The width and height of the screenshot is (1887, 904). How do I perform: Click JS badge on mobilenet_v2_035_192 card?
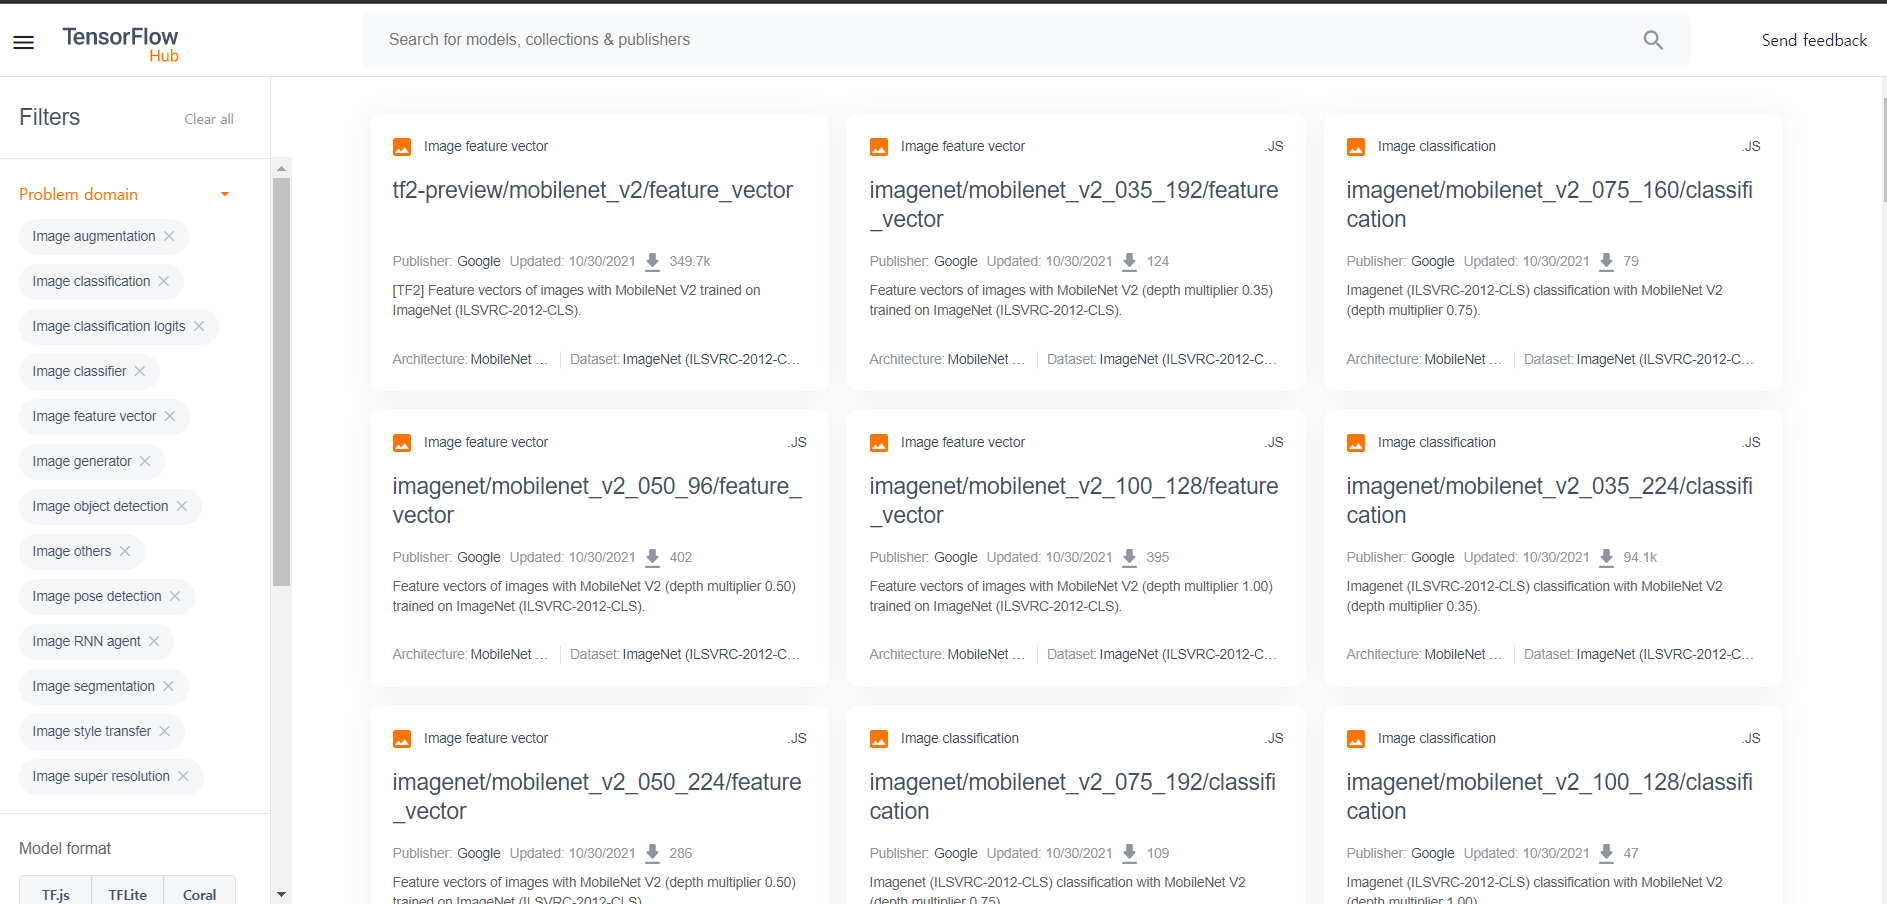pos(1274,146)
